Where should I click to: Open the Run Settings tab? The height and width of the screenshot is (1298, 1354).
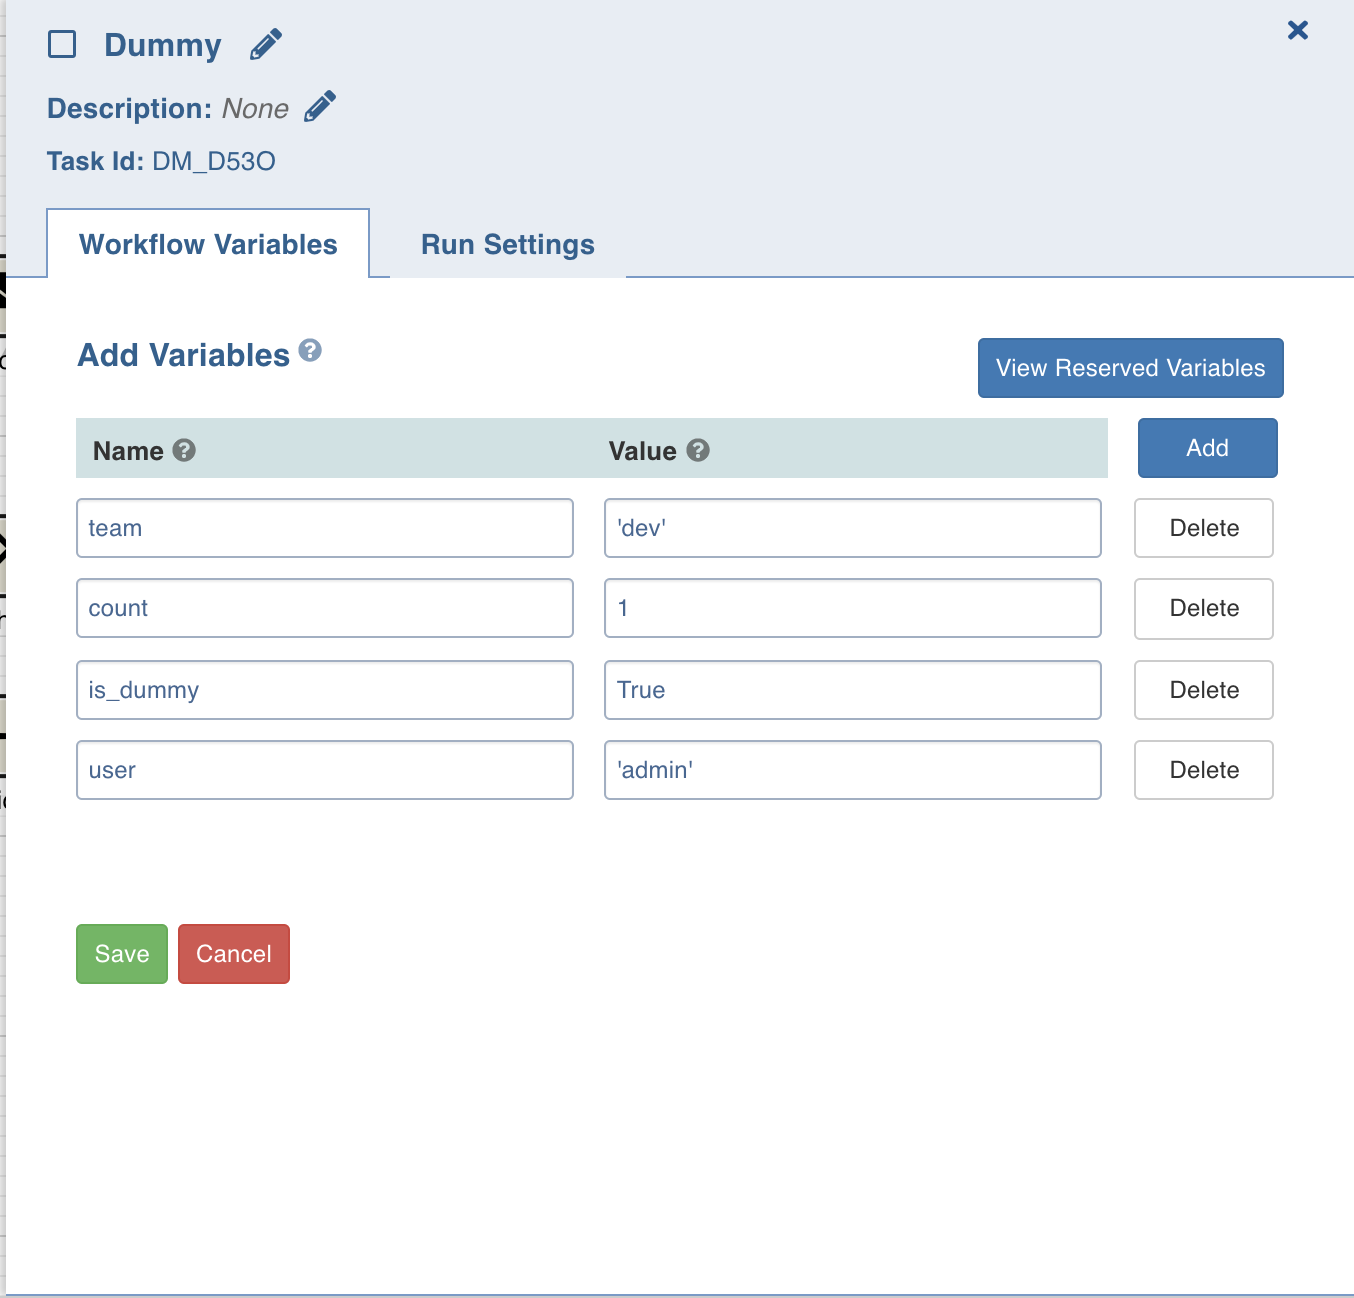click(x=508, y=244)
